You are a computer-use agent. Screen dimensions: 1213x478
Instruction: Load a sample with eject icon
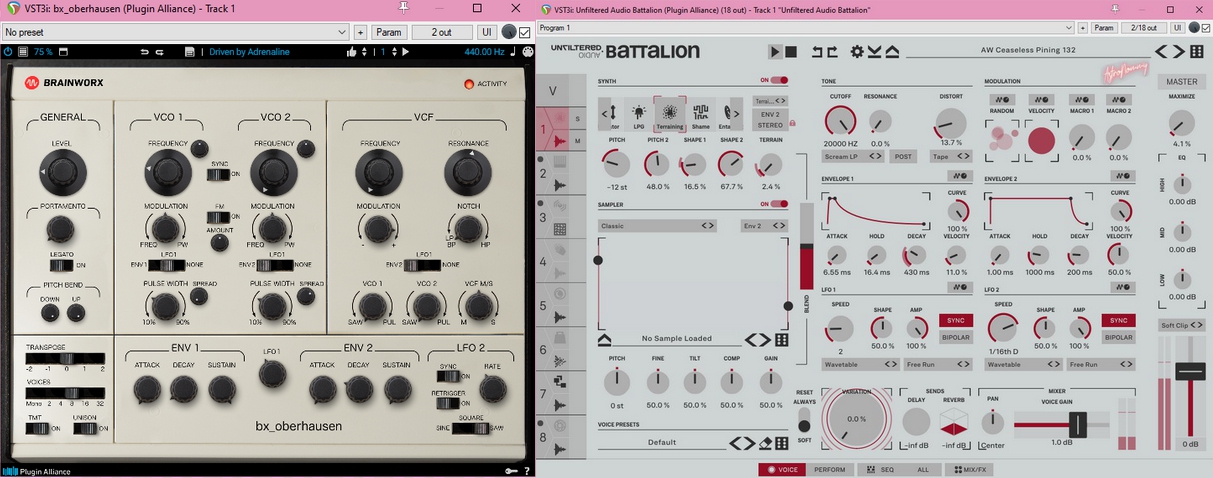(605, 340)
